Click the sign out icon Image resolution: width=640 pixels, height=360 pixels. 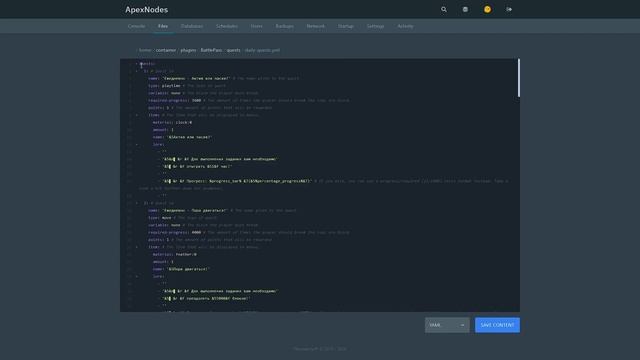click(x=509, y=9)
